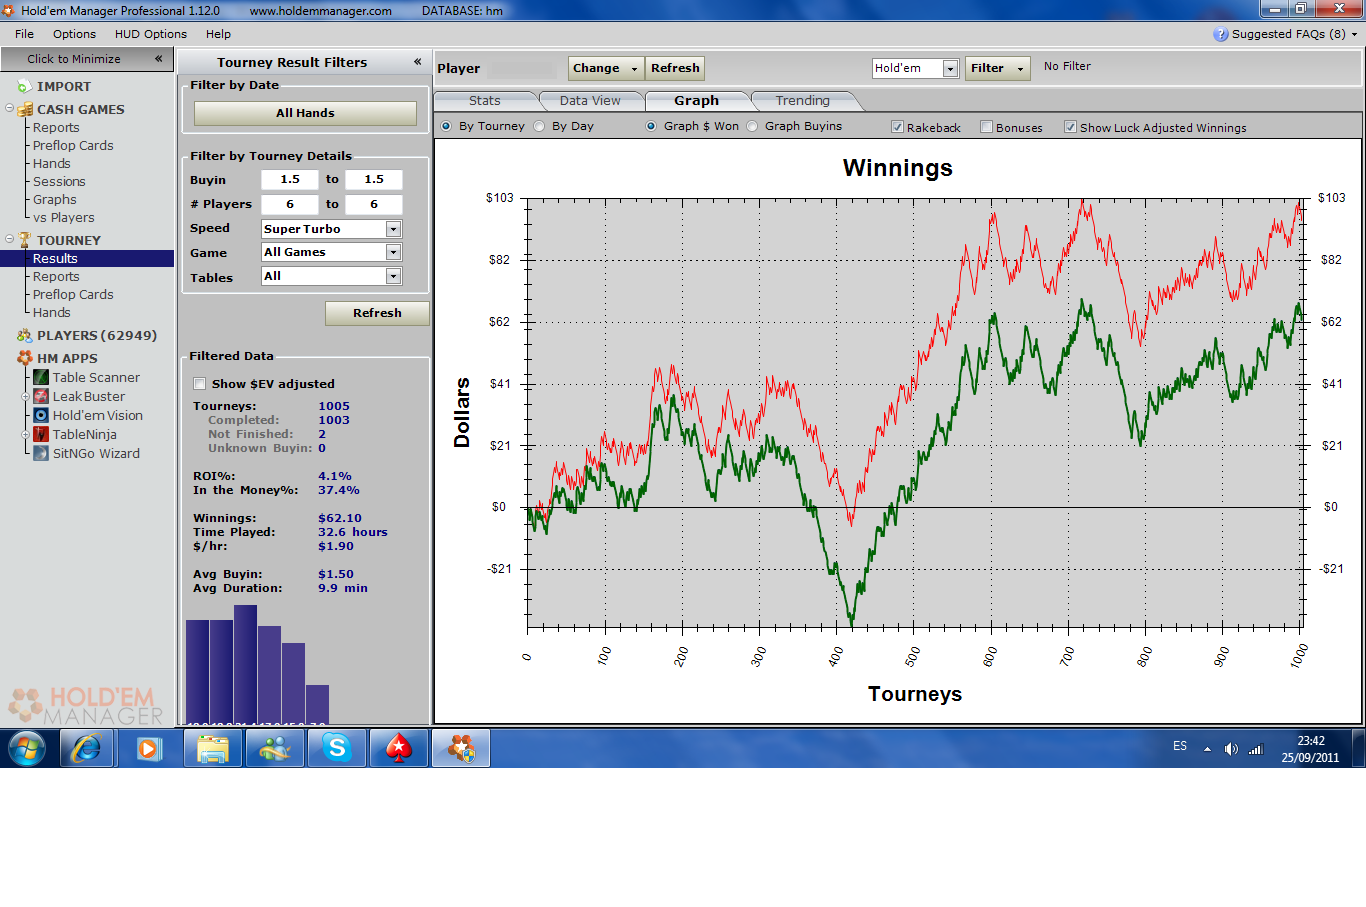This screenshot has height=907, width=1366.
Task: Enable the Bonuses checkbox
Action: [986, 127]
